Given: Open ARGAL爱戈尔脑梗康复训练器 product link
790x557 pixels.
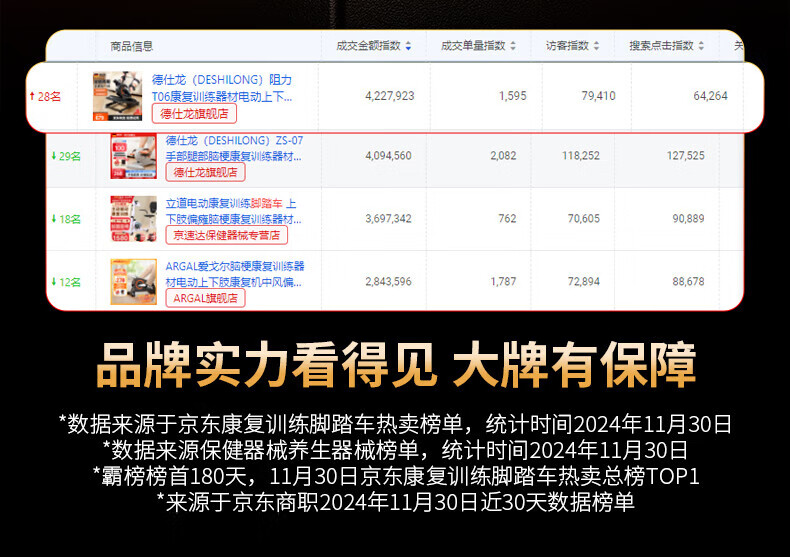Looking at the screenshot, I should [234, 273].
